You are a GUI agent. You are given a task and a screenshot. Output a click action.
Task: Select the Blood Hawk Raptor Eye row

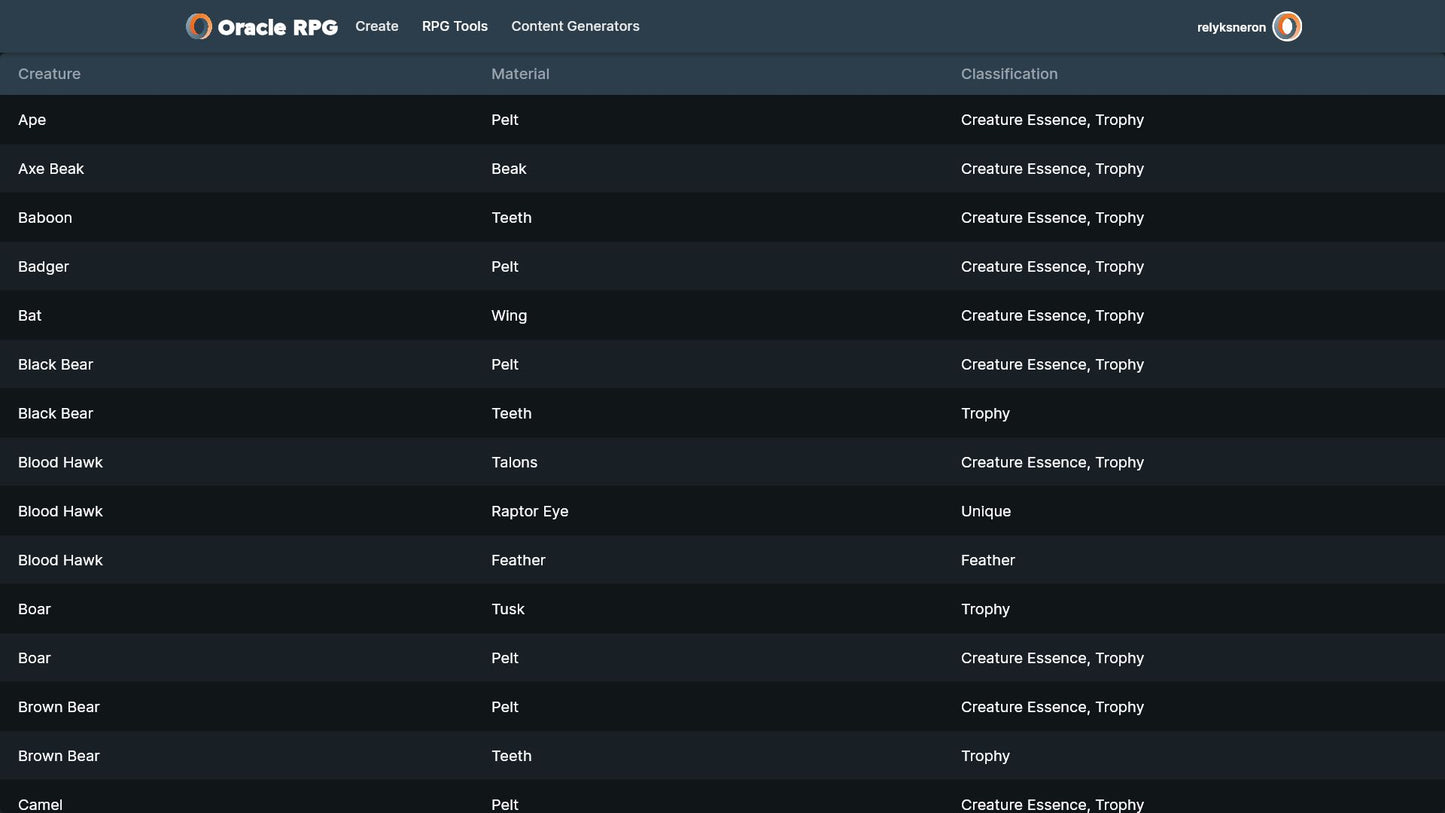point(529,512)
